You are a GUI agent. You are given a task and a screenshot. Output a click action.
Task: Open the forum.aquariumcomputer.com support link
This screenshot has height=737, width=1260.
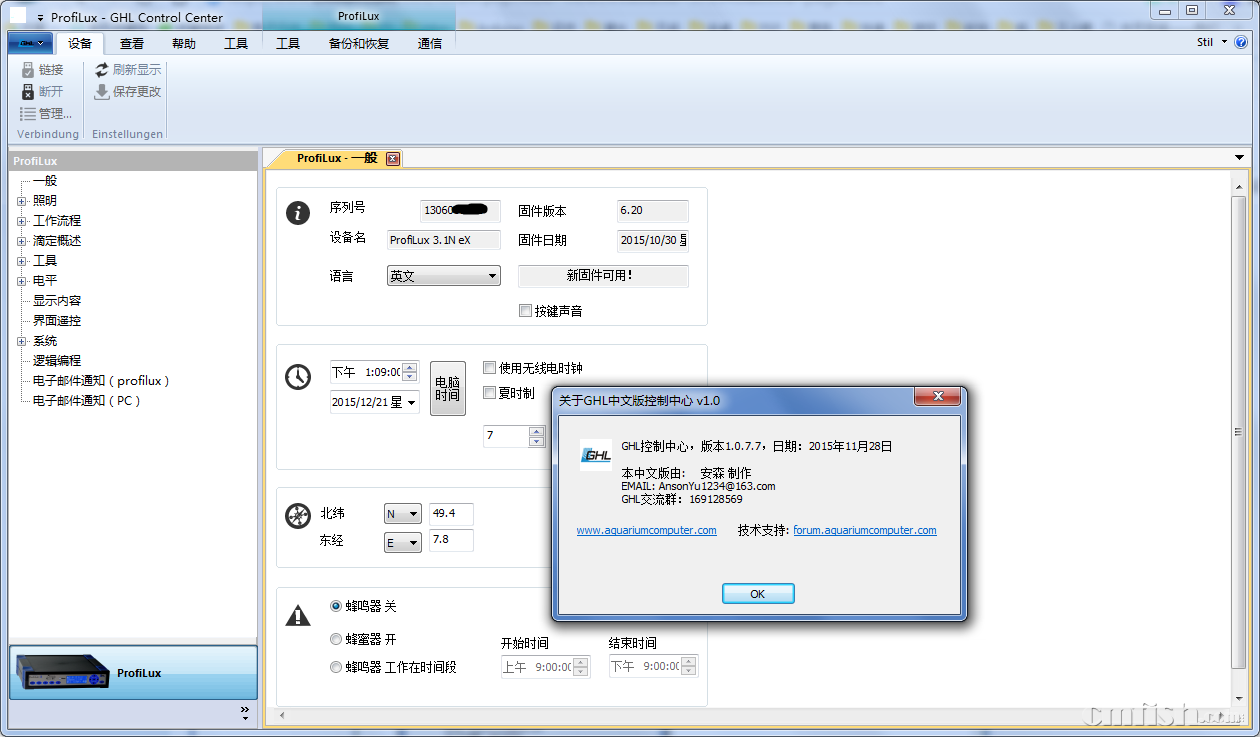pos(864,531)
